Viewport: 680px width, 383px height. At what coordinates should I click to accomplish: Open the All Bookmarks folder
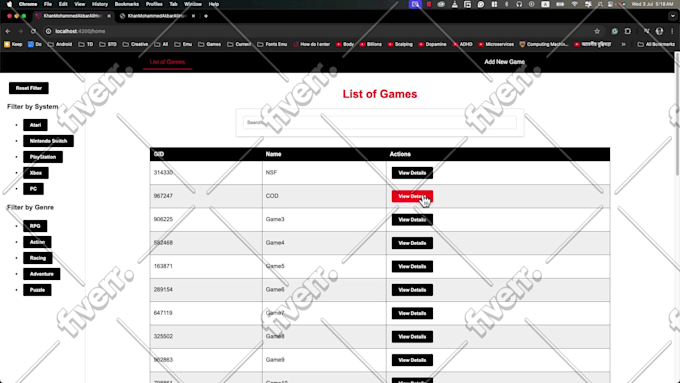656,44
